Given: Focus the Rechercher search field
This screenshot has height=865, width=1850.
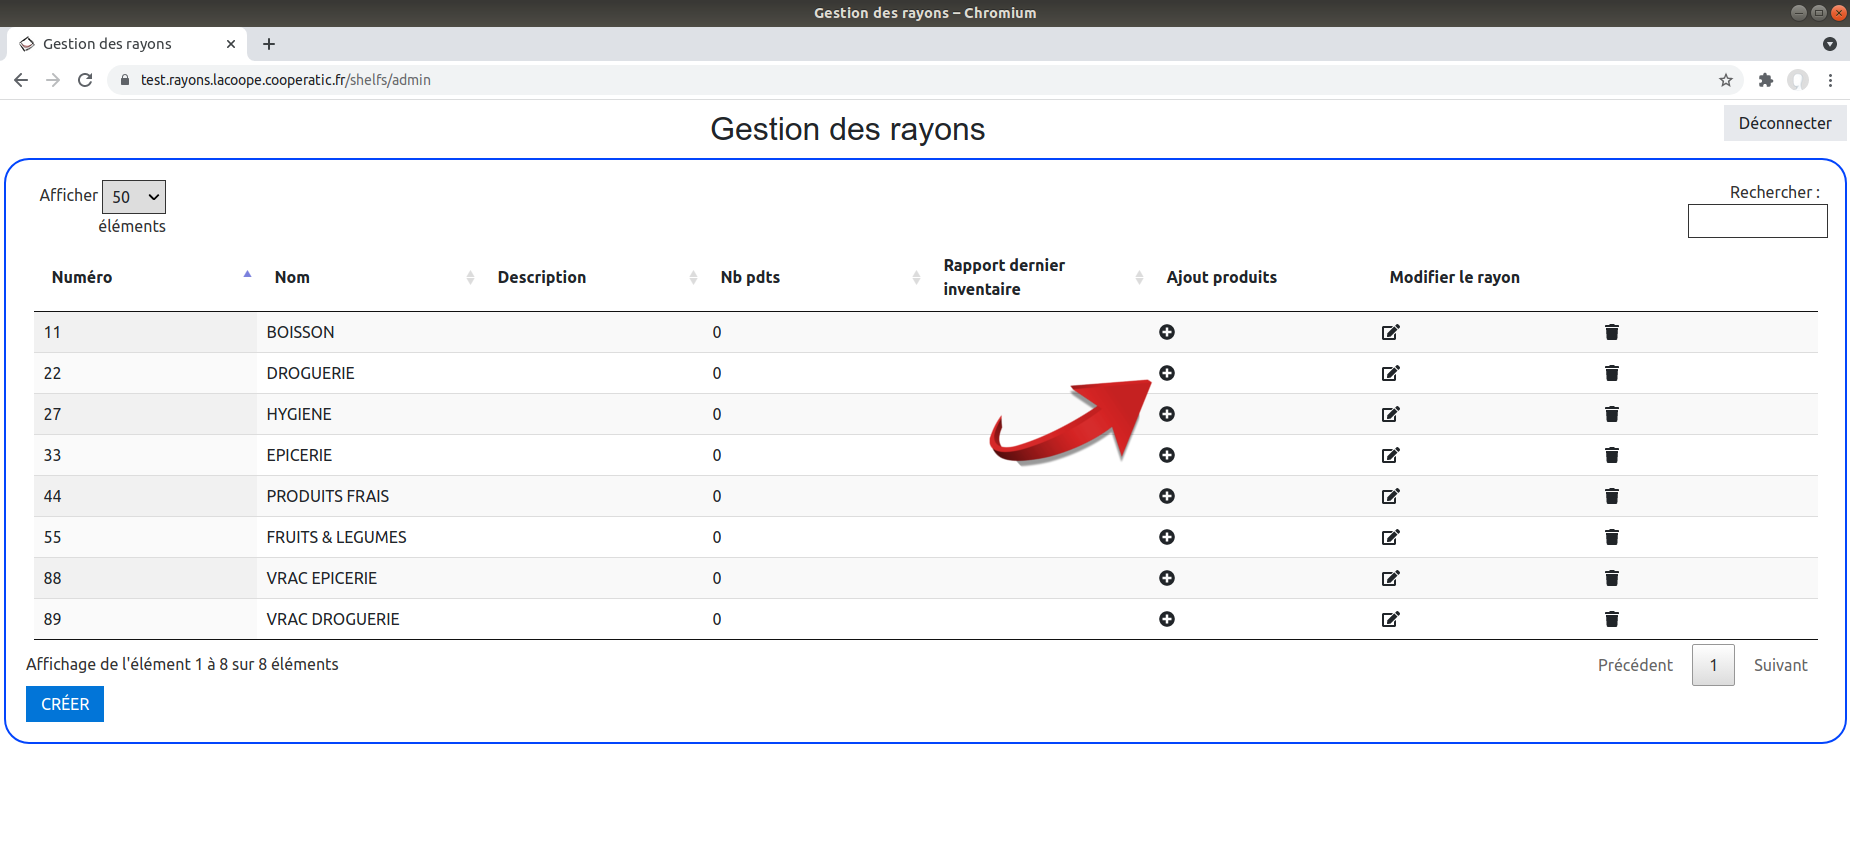Looking at the screenshot, I should pyautogui.click(x=1757, y=221).
